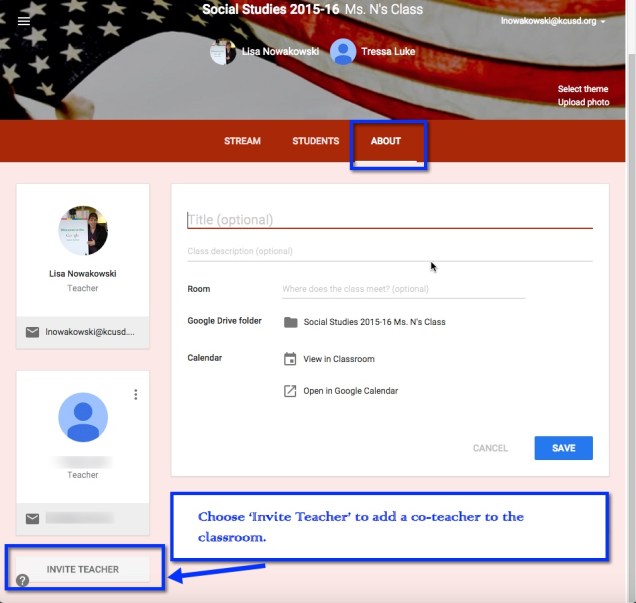Open the hamburger main menu

[24, 21]
